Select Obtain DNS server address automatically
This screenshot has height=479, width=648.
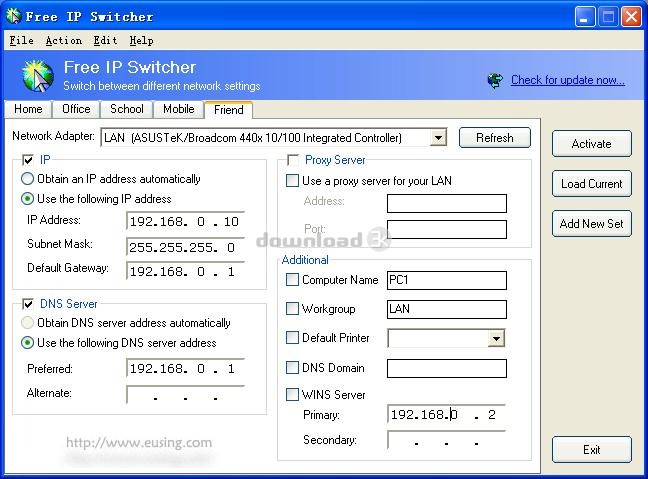[27, 323]
